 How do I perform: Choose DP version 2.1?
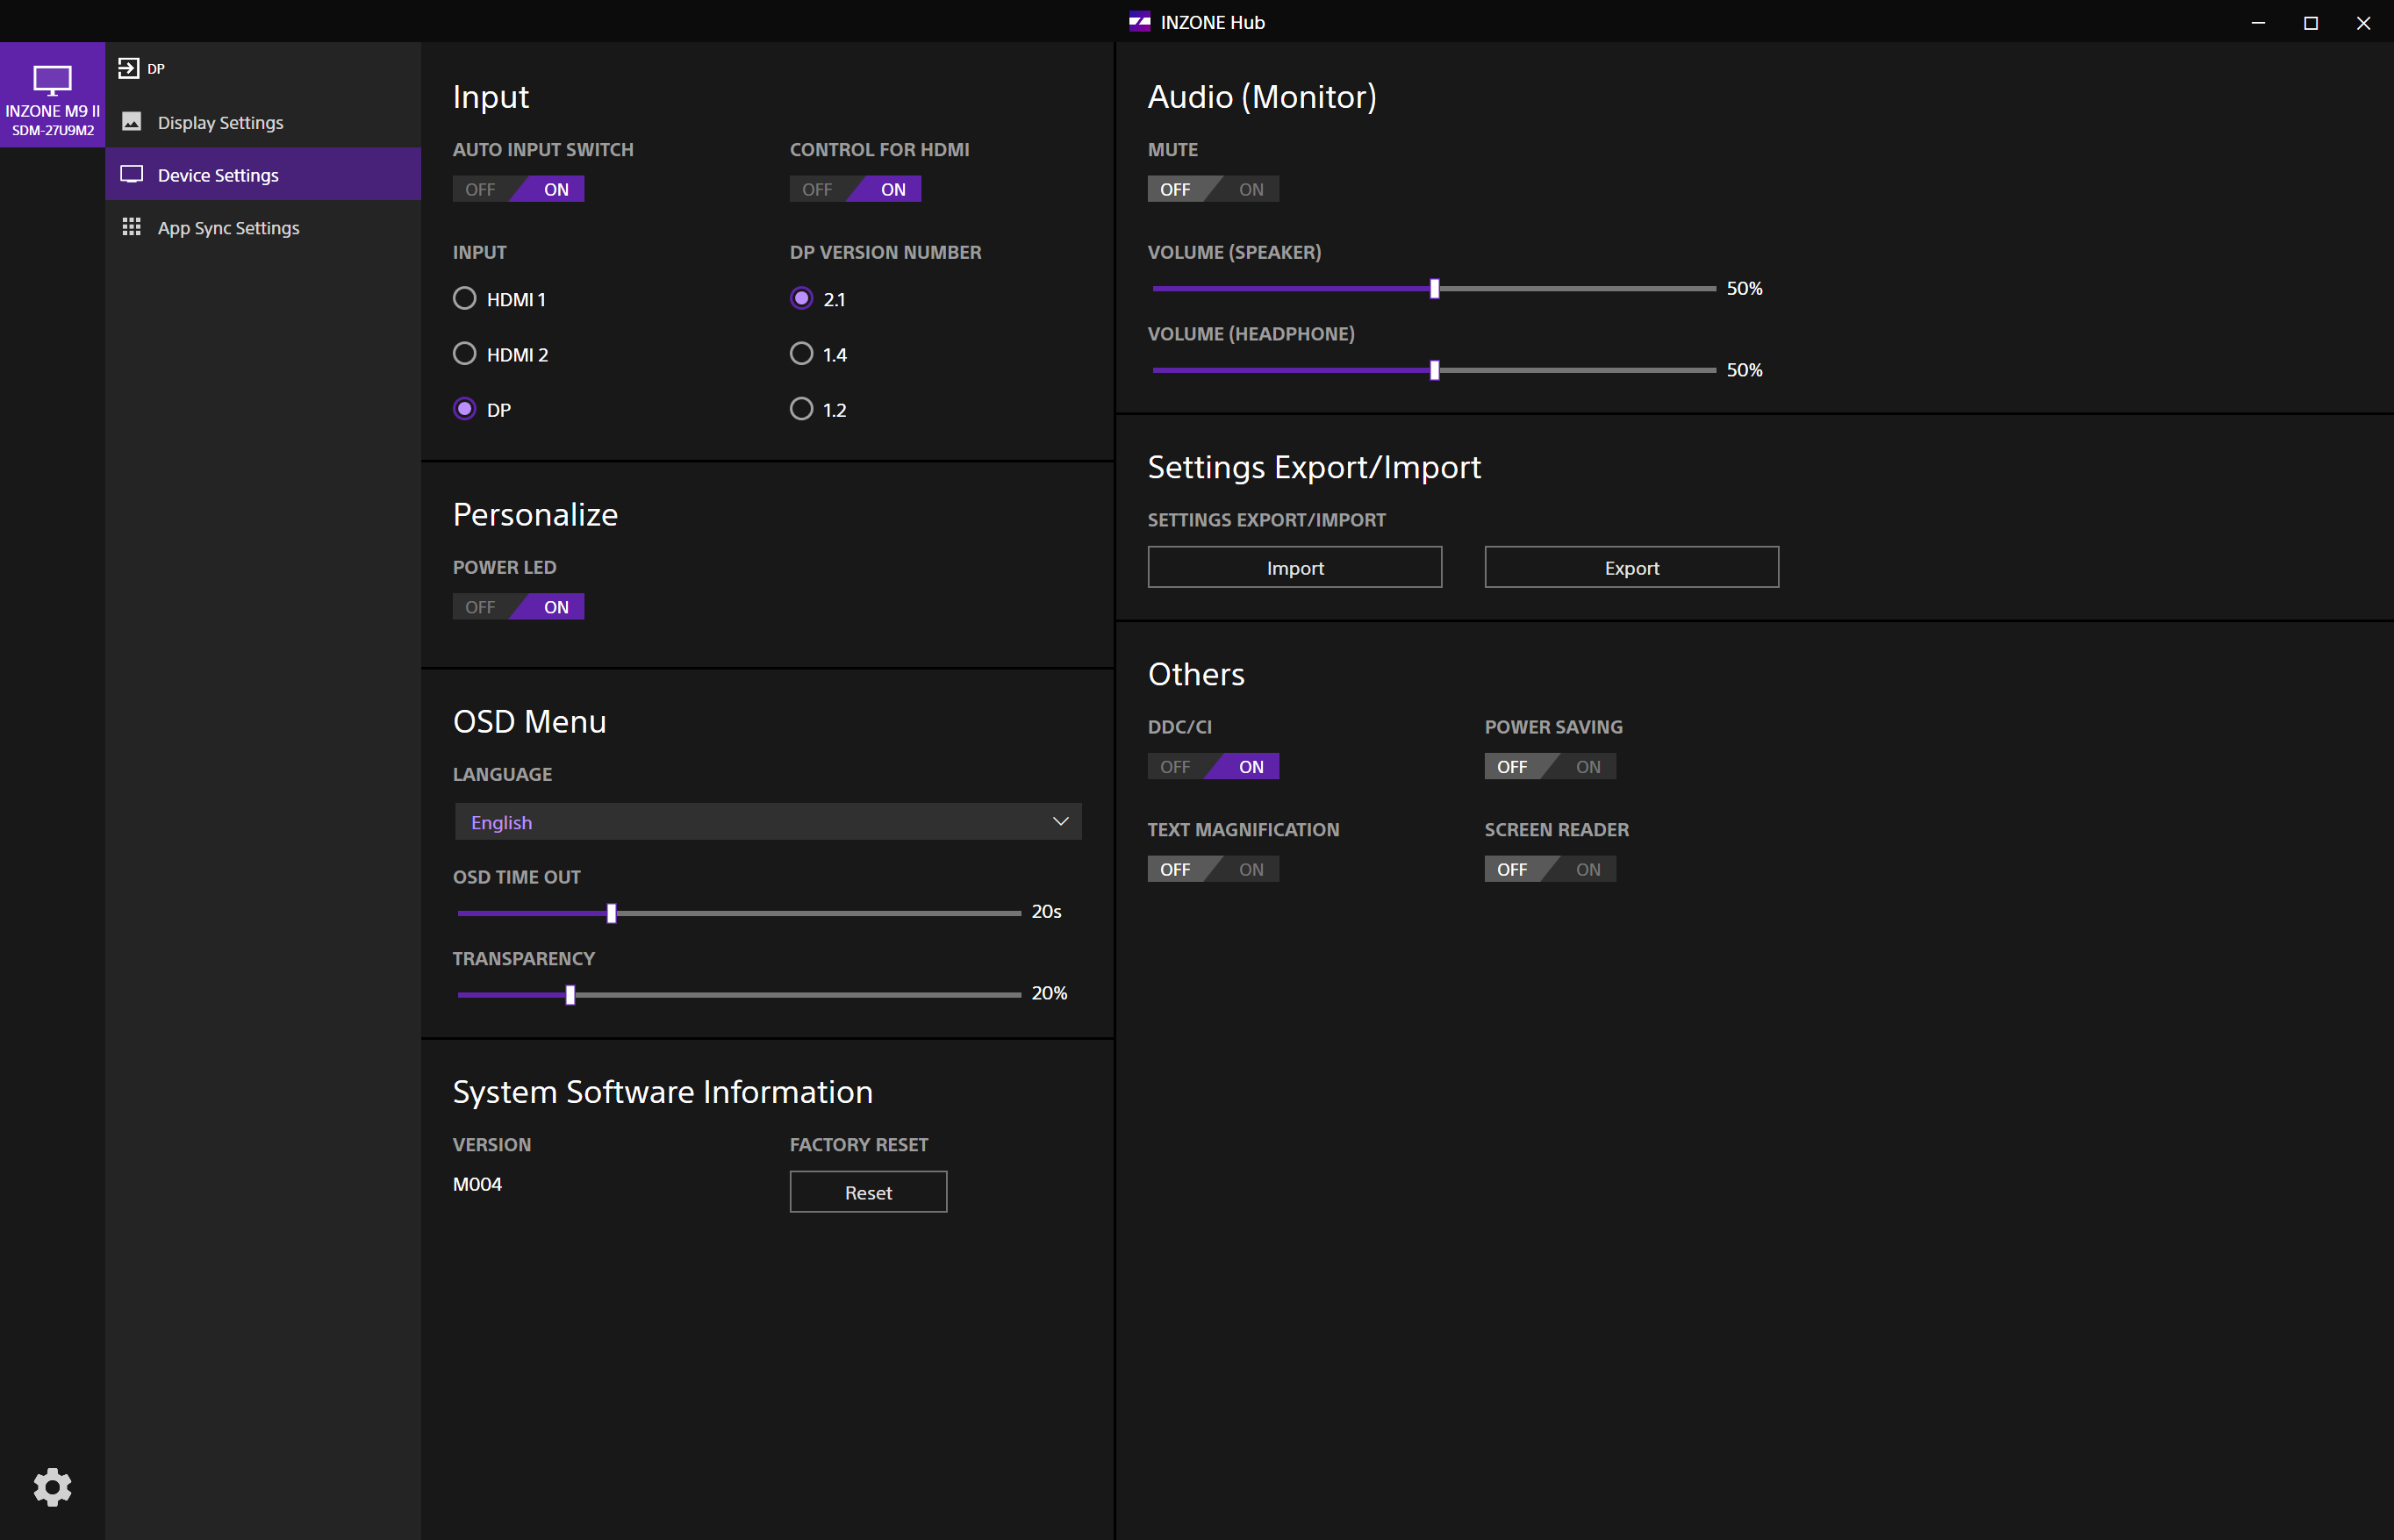pyautogui.click(x=801, y=298)
